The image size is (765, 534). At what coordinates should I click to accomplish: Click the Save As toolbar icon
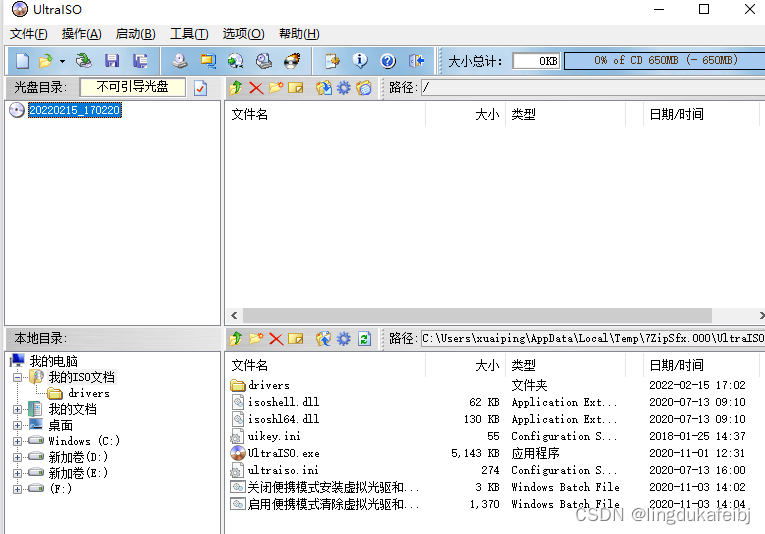click(x=140, y=61)
